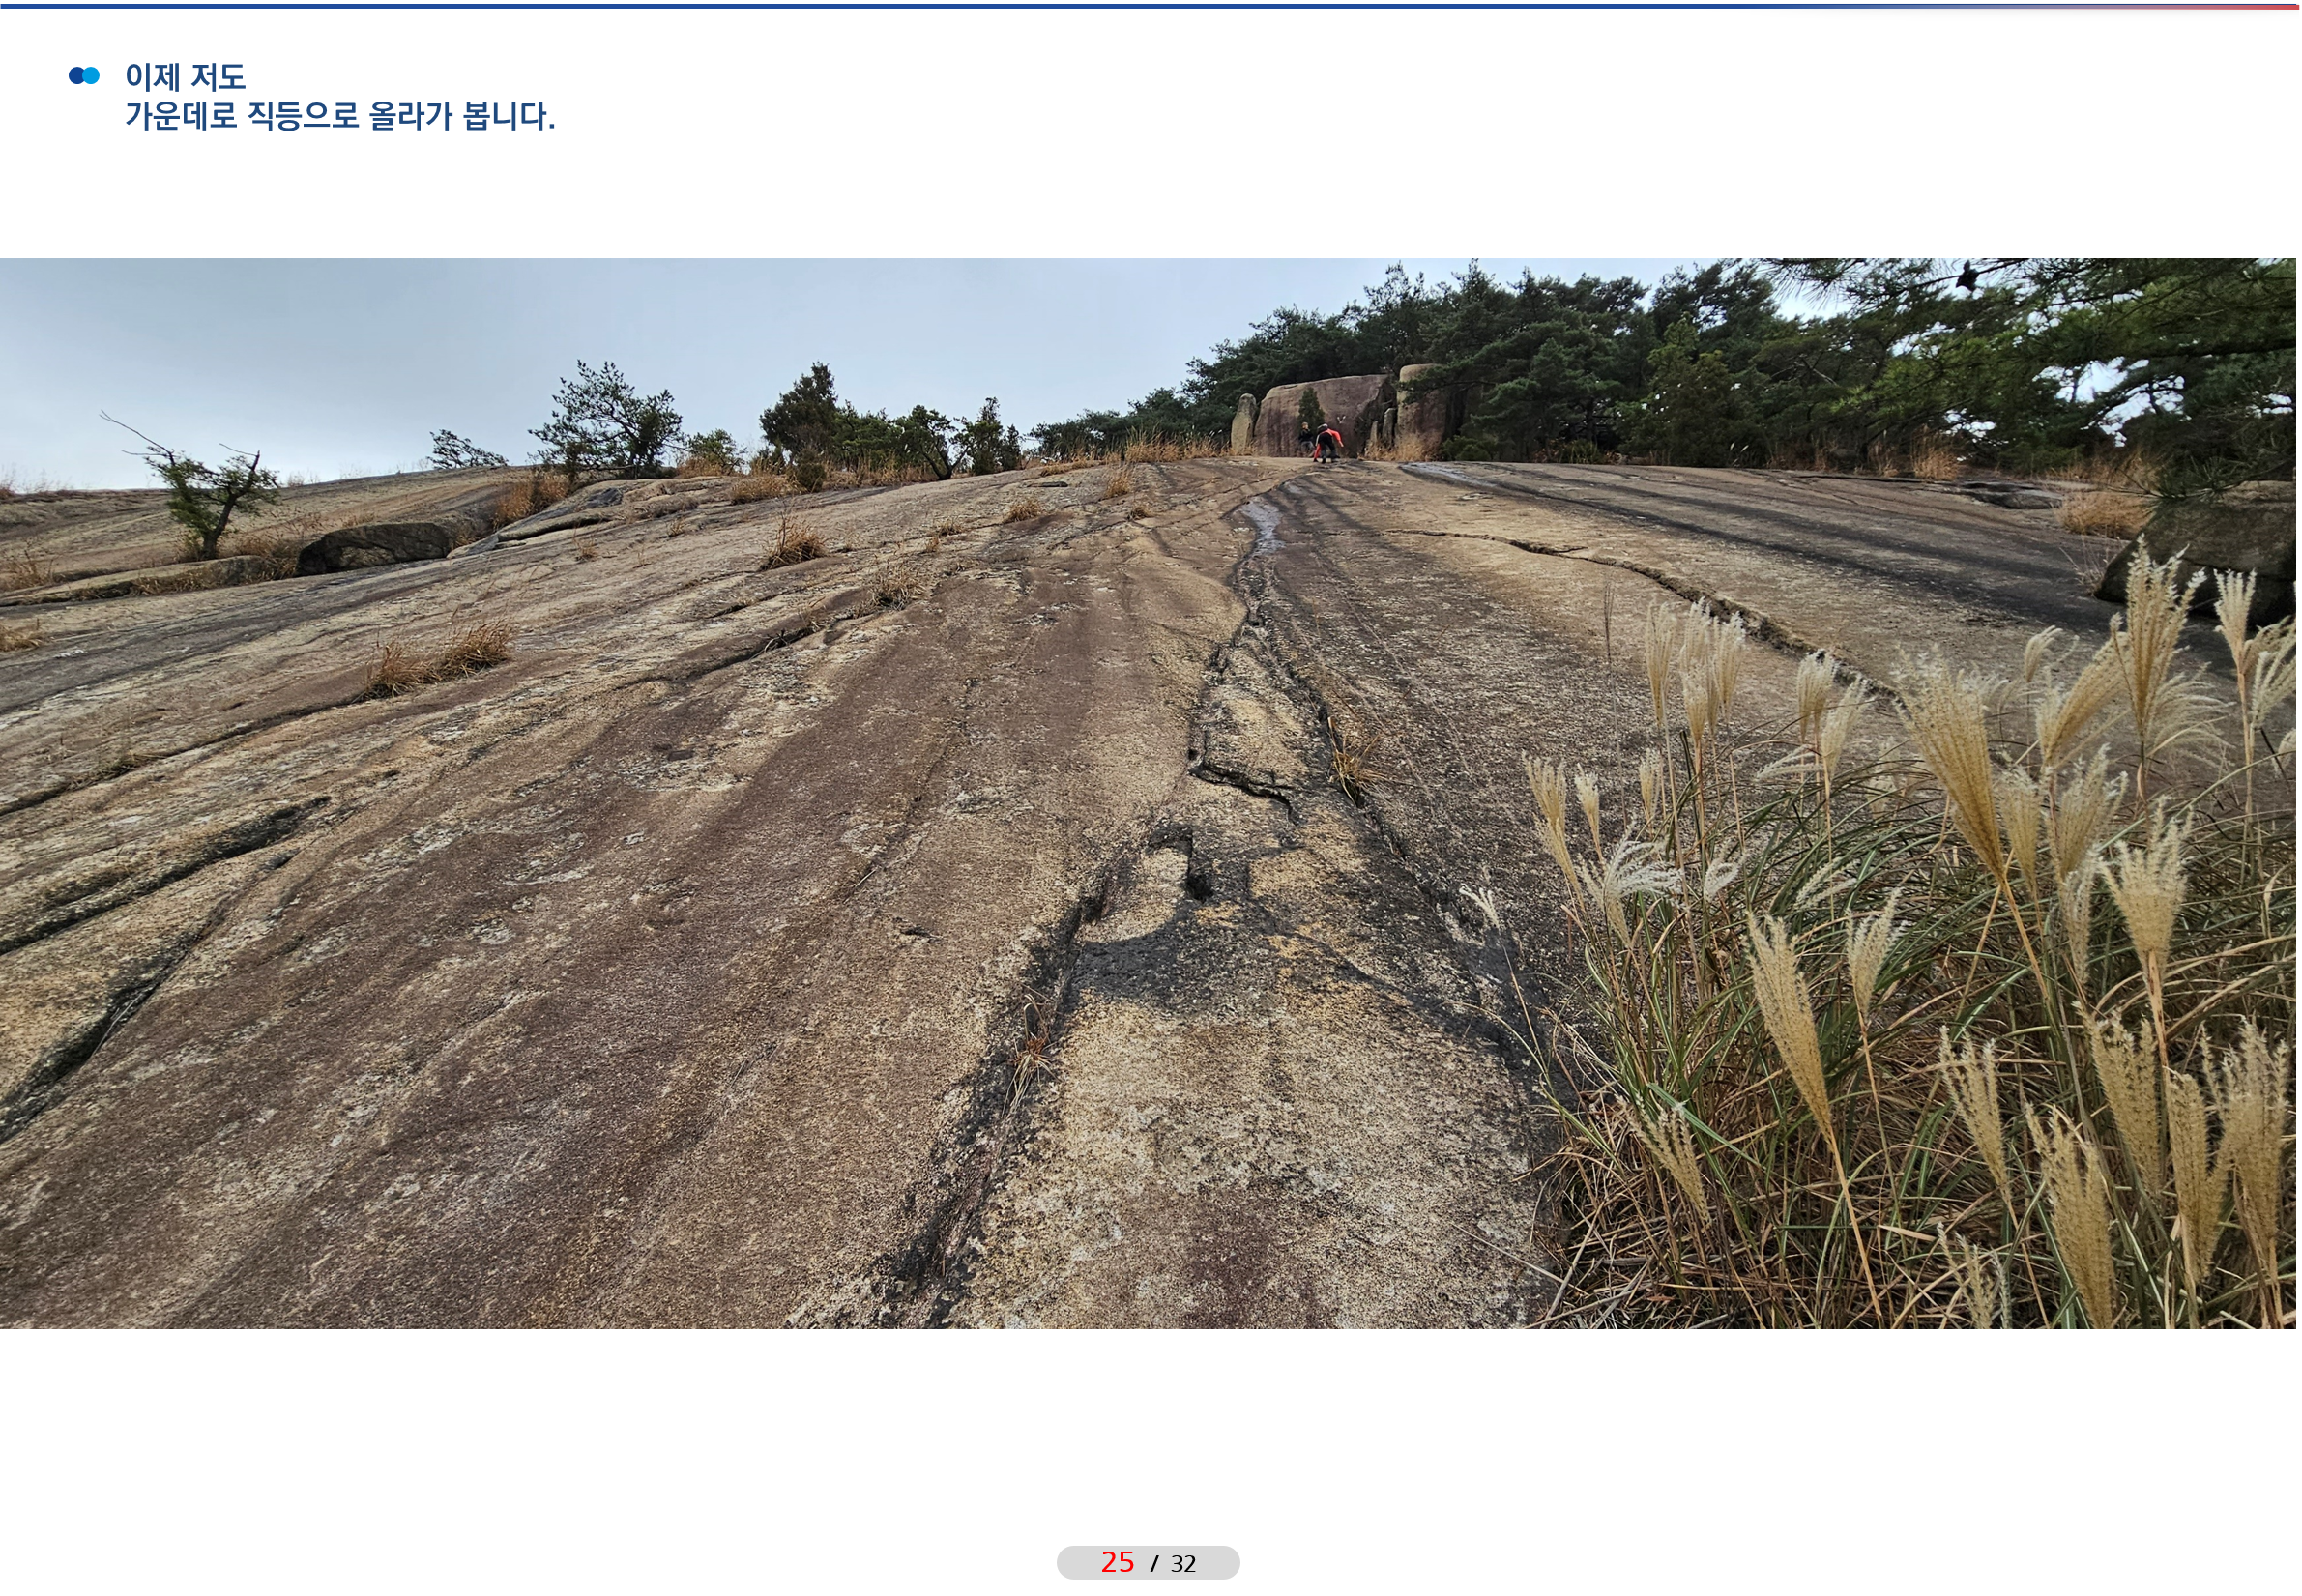
Task: Click the climber in the red jacket
Action: click(1327, 441)
